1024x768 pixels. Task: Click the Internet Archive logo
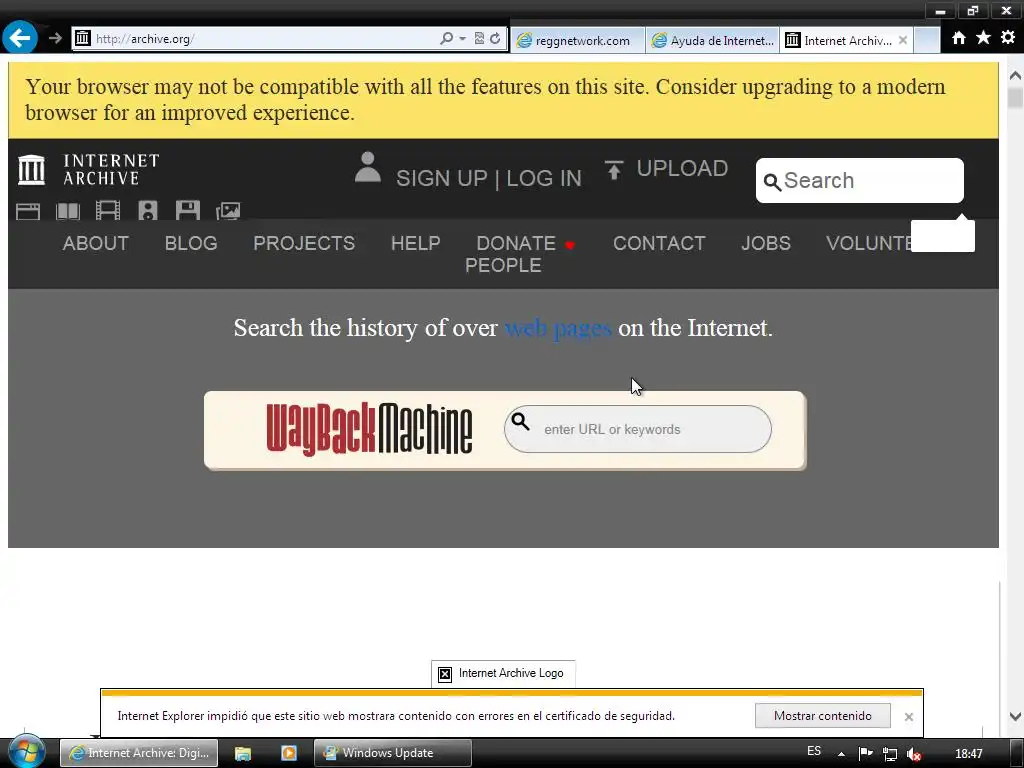tap(88, 170)
